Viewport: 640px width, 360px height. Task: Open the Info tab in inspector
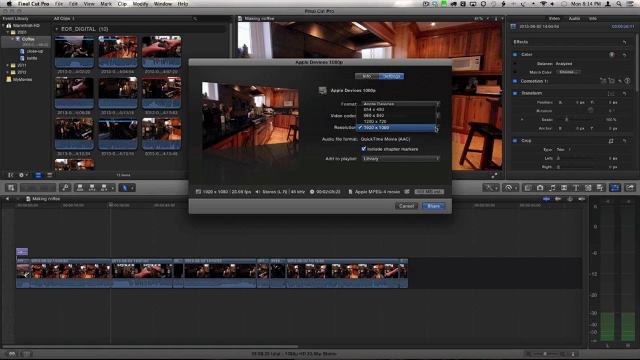pyautogui.click(x=592, y=19)
